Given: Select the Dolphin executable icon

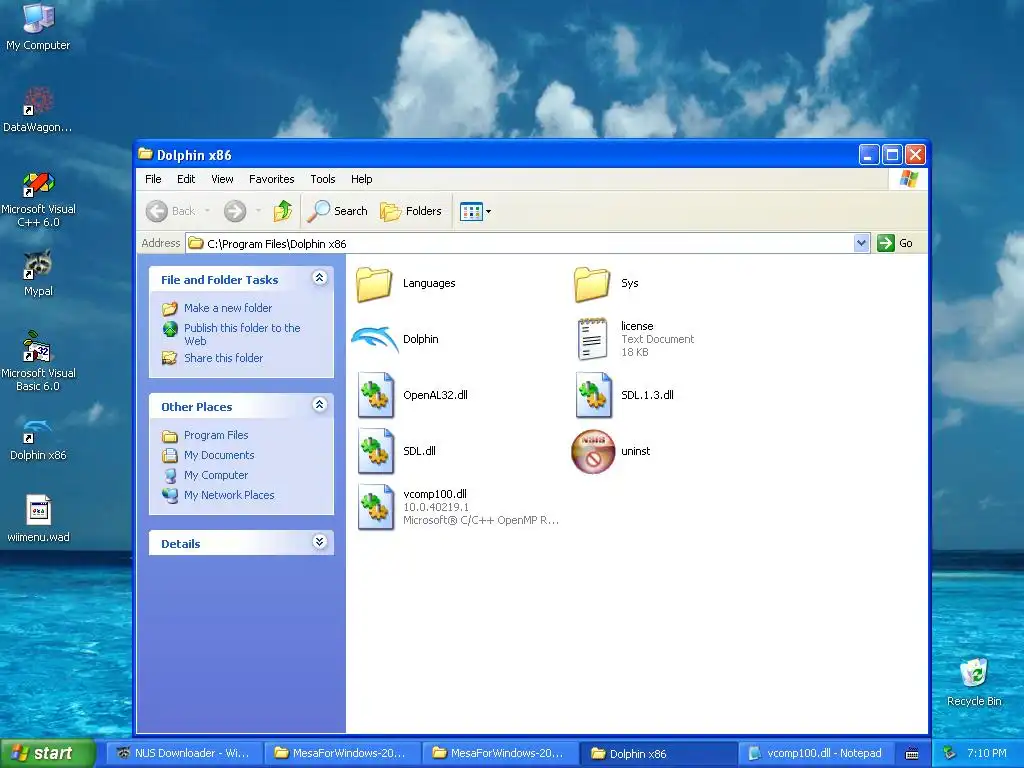Looking at the screenshot, I should click(374, 340).
